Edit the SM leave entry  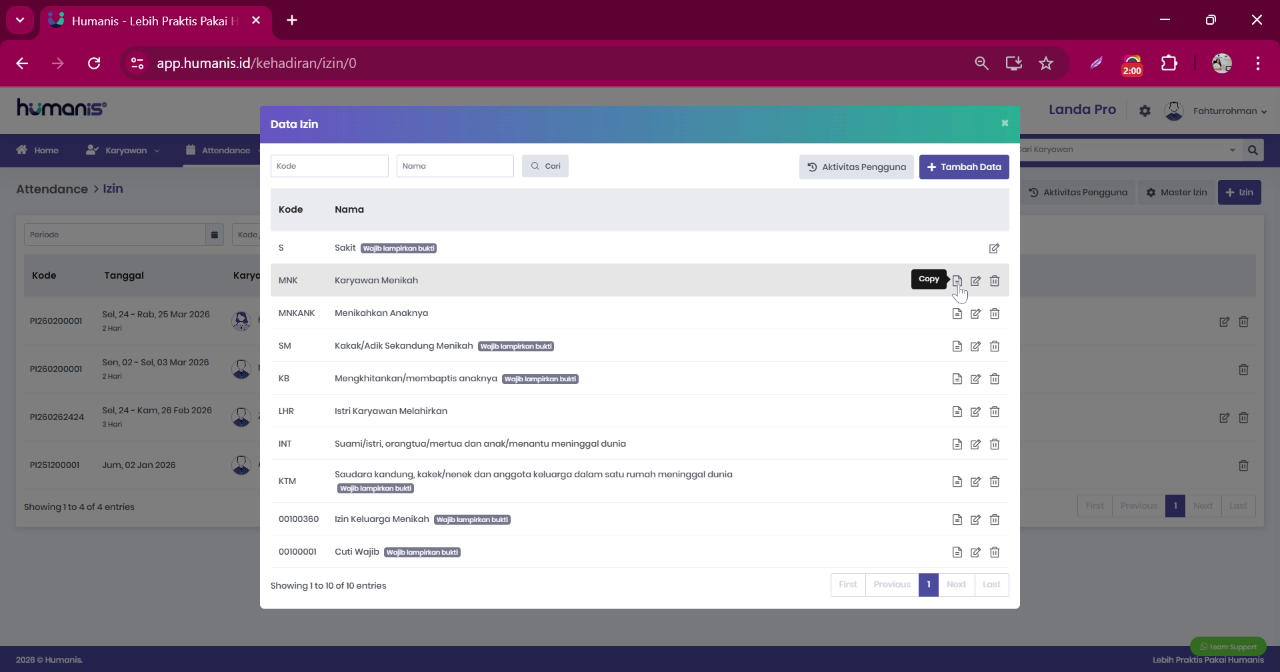(976, 346)
